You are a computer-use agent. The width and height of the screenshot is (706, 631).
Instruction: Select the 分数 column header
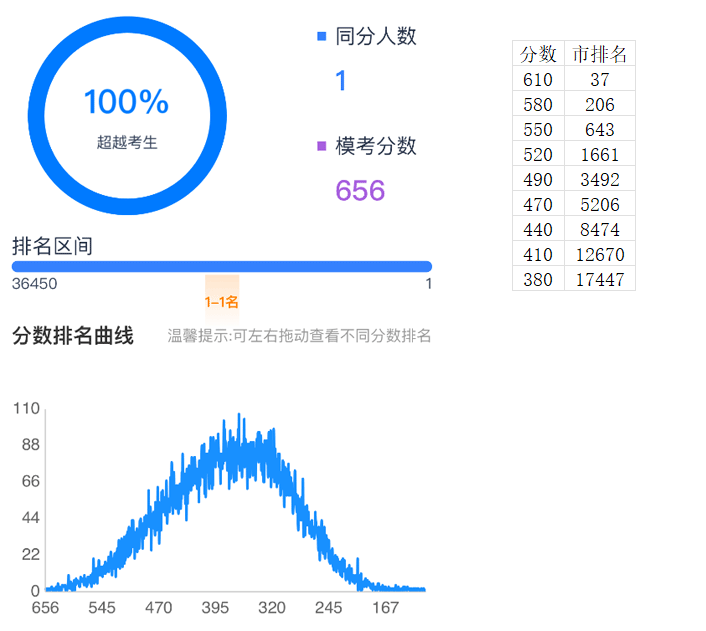[538, 54]
